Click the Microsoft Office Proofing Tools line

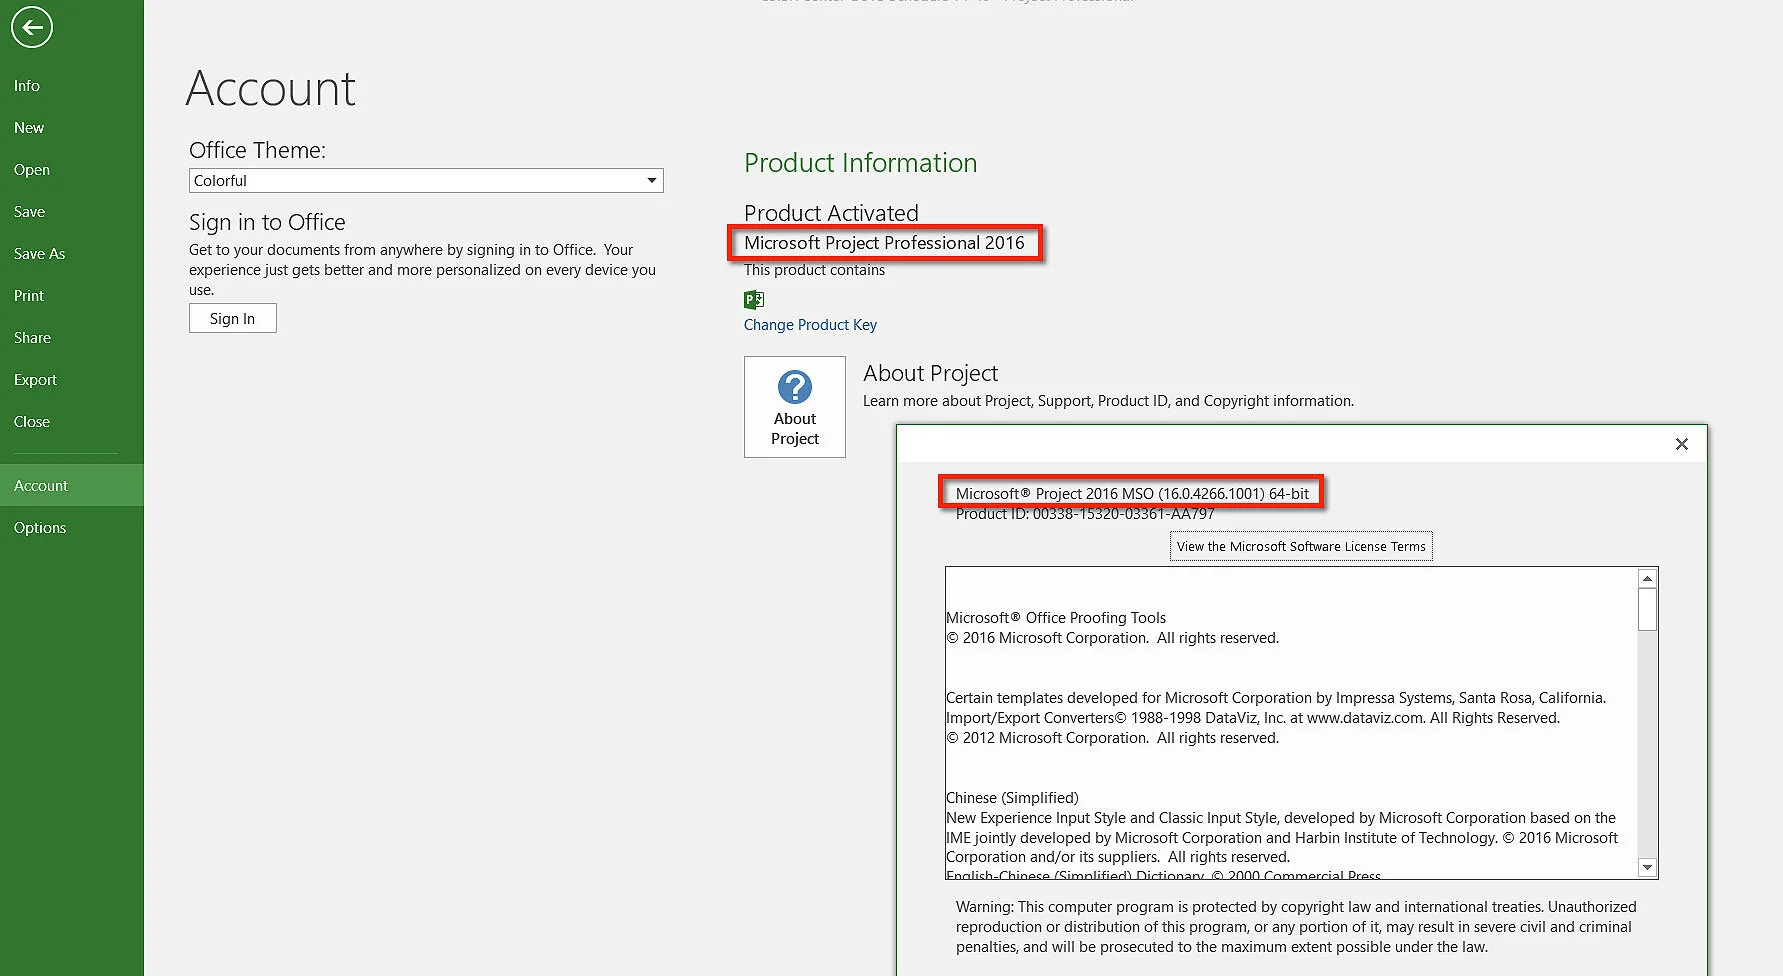1056,618
